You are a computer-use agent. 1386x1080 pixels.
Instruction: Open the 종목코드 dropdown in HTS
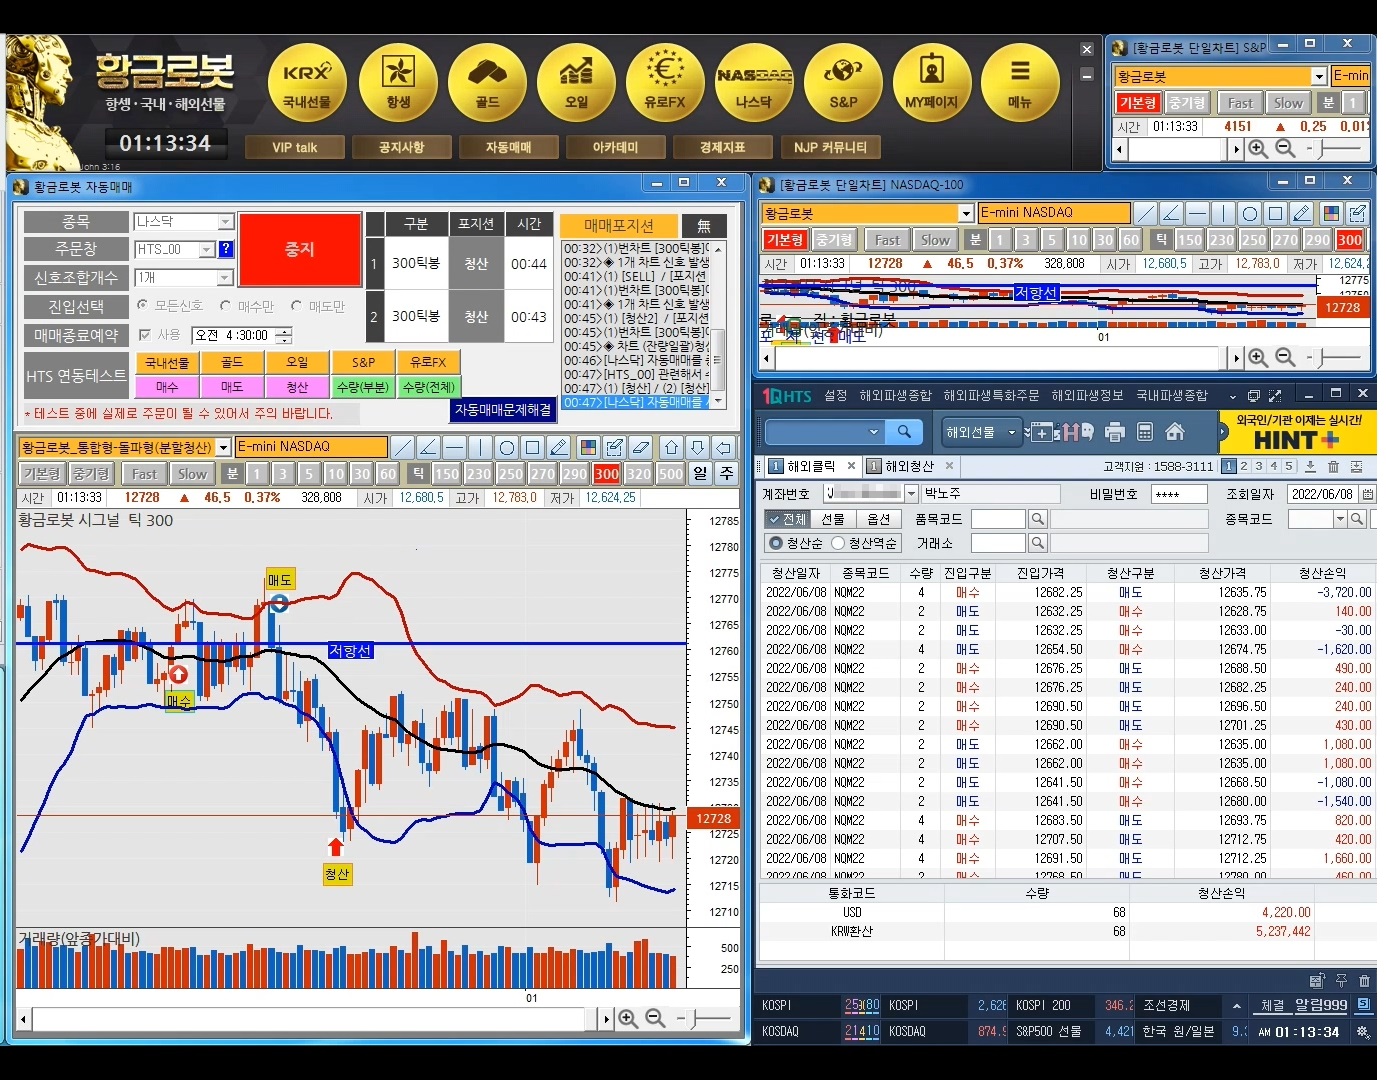(1340, 519)
